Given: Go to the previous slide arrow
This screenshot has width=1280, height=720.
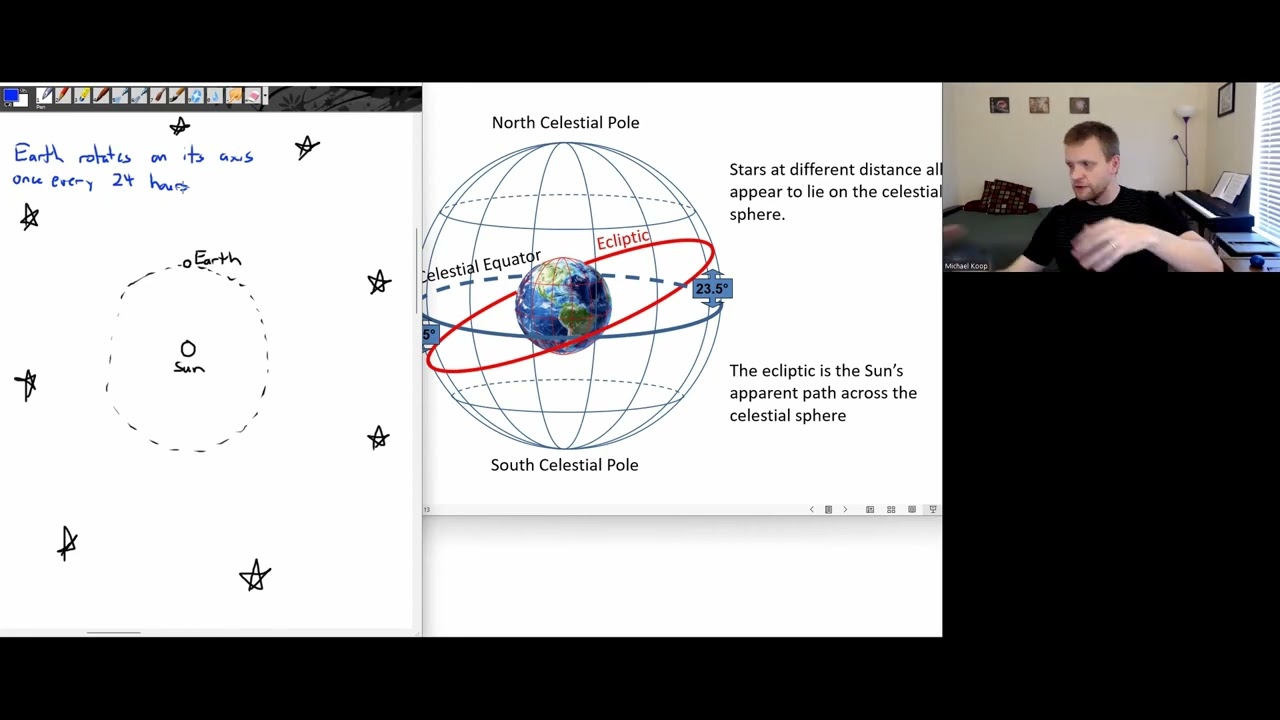Looking at the screenshot, I should pyautogui.click(x=812, y=510).
